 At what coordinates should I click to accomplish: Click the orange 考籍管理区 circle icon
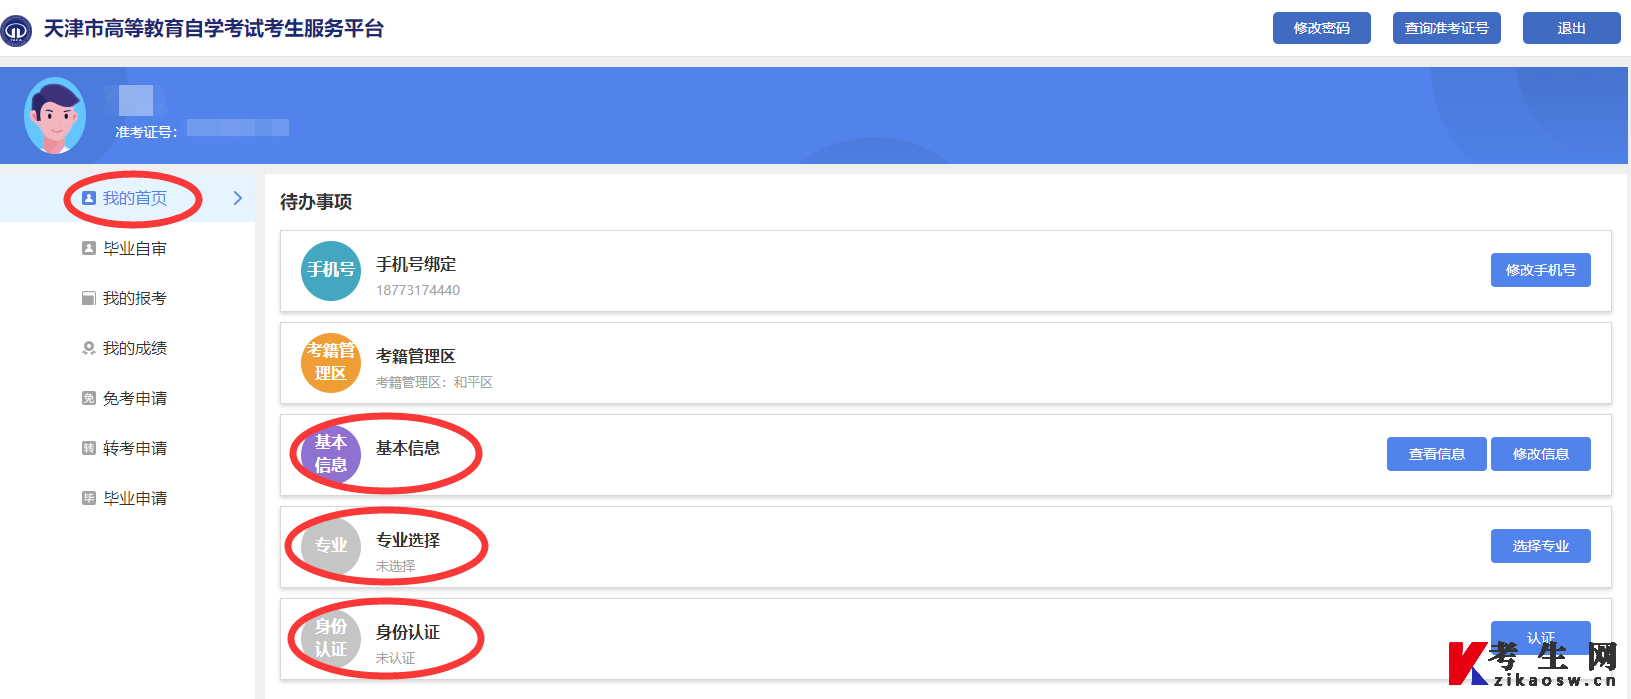point(331,362)
